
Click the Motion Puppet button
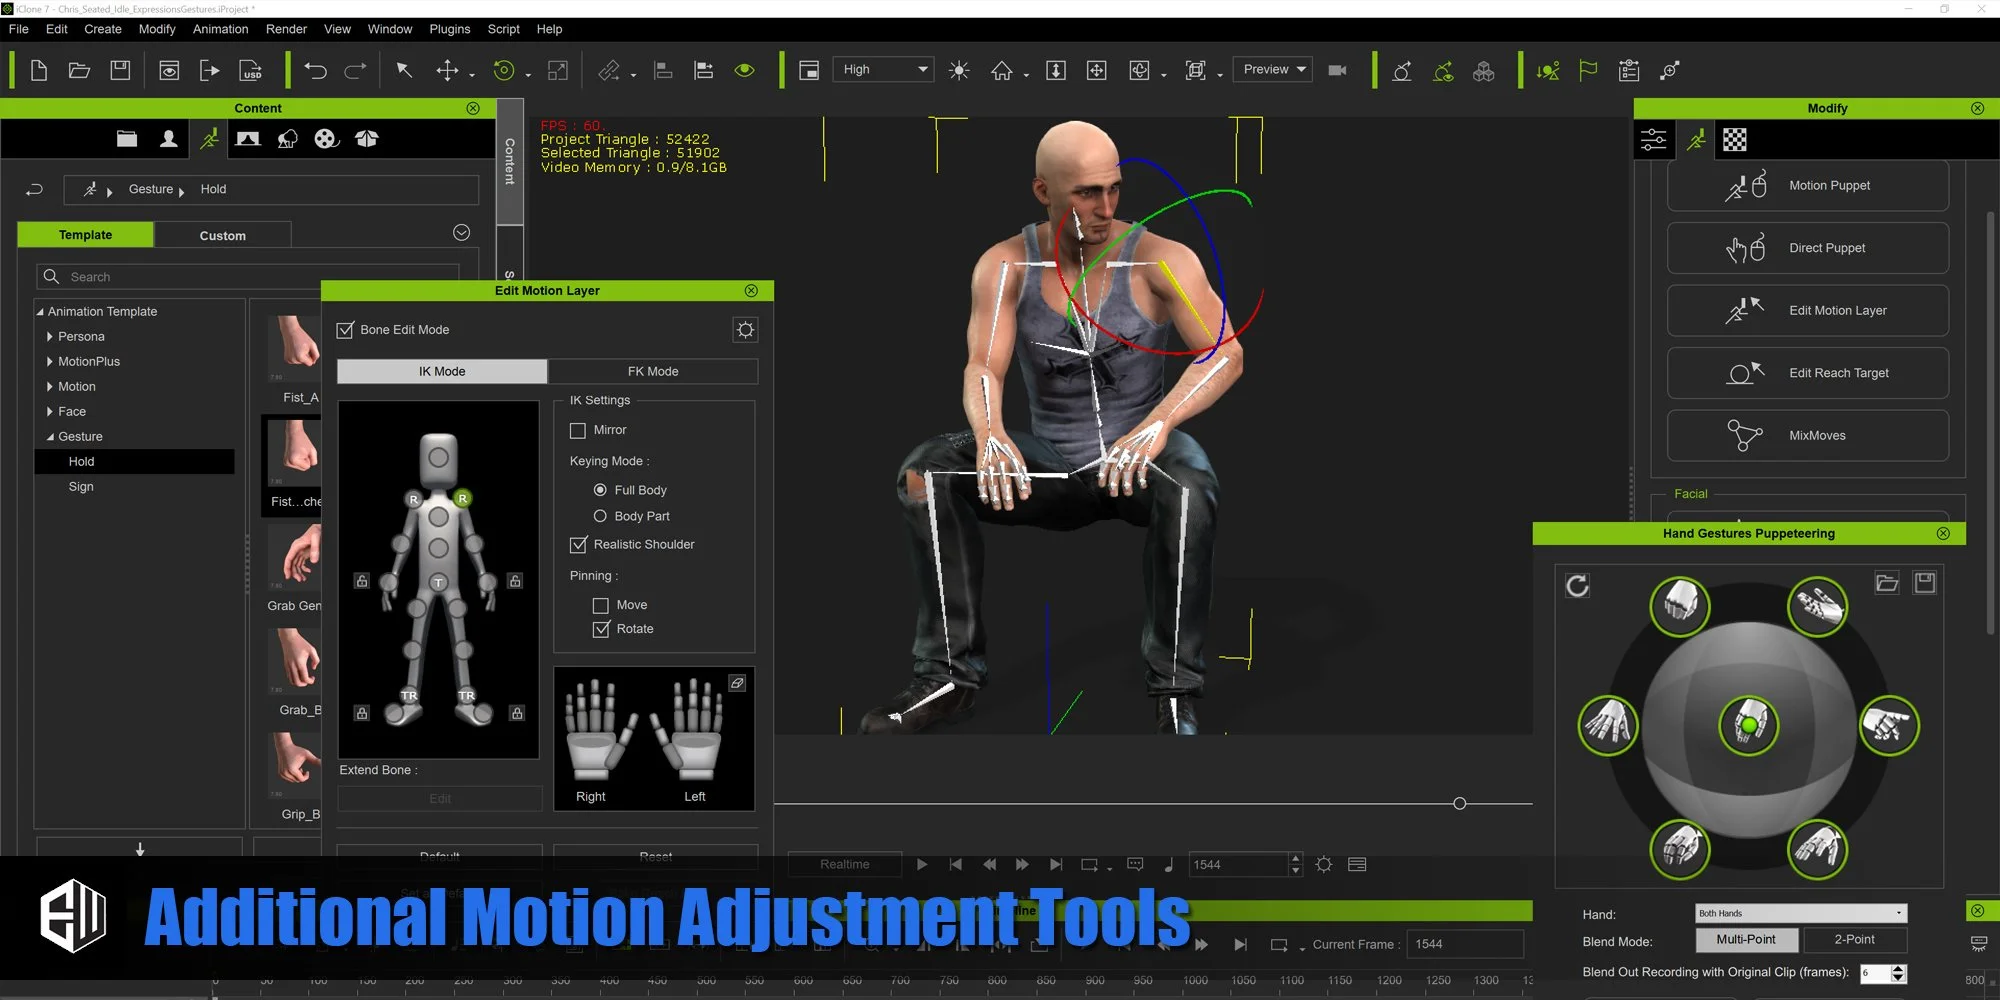[x=1807, y=186]
